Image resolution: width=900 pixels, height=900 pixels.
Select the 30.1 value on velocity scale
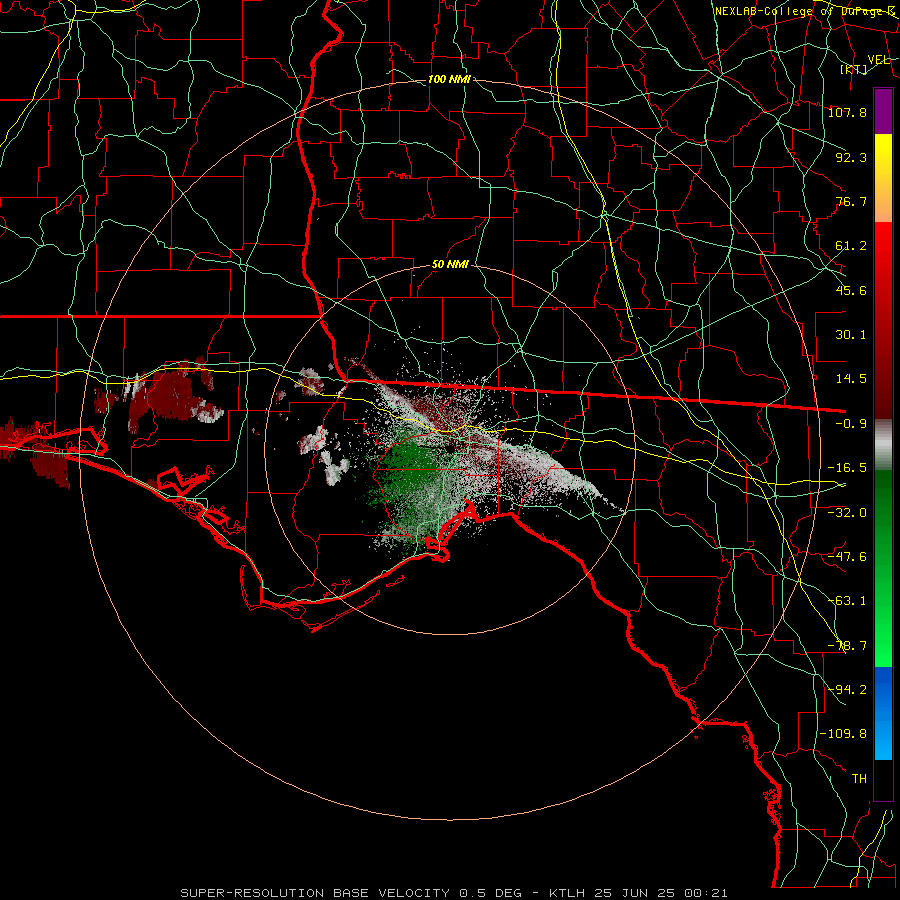pyautogui.click(x=851, y=335)
